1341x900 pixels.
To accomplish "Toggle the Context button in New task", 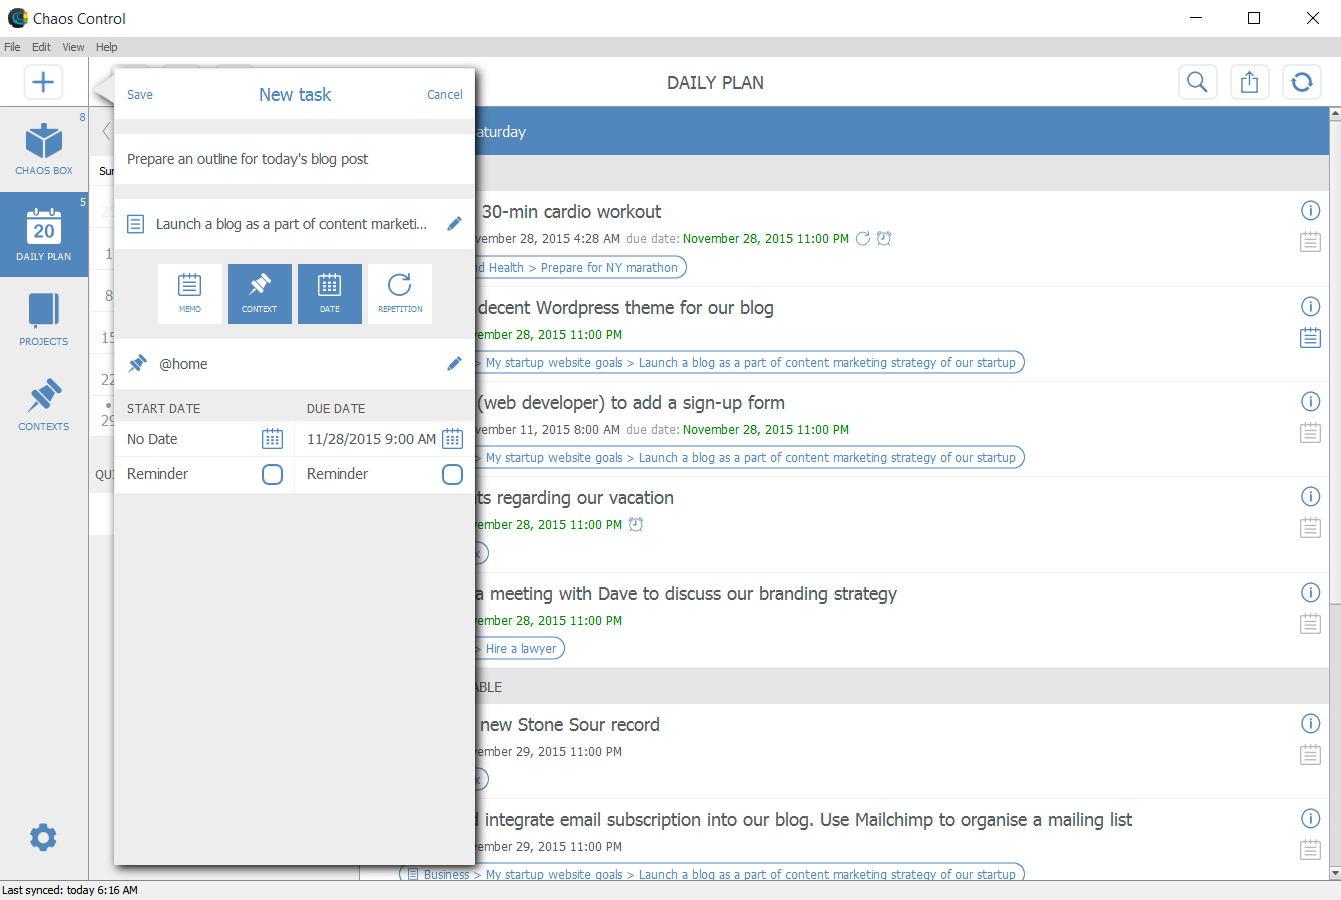I will [260, 293].
